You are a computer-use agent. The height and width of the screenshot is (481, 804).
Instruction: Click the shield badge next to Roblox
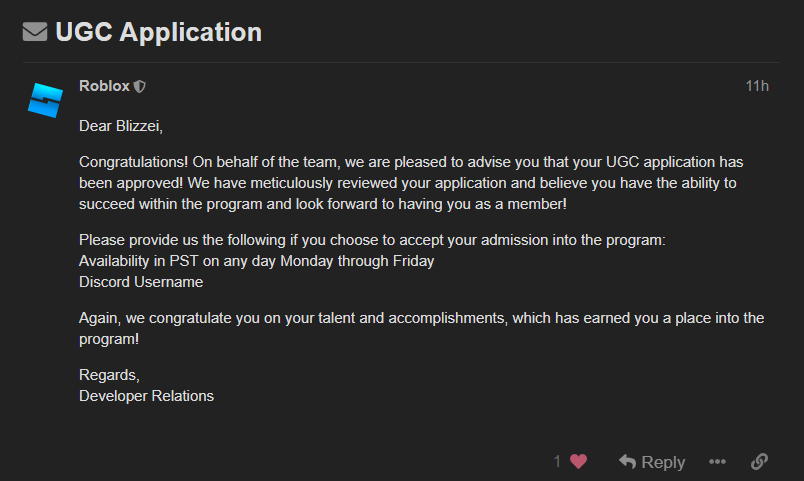pyautogui.click(x=140, y=87)
